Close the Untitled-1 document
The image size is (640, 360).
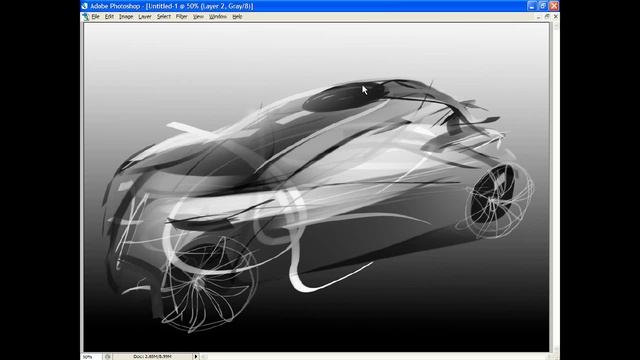pyautogui.click(x=556, y=17)
